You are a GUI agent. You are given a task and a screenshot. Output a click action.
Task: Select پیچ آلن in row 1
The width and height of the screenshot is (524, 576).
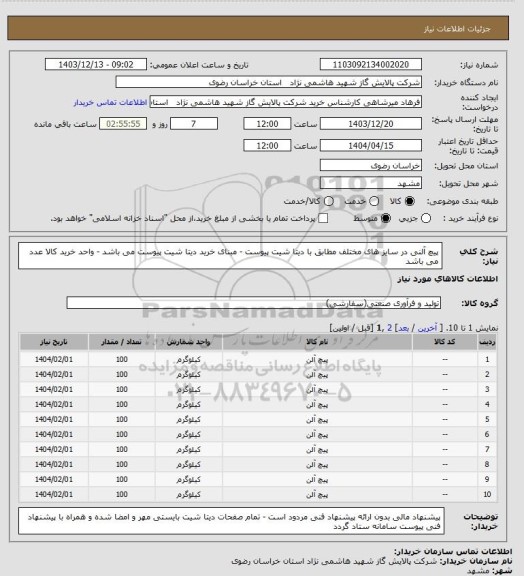pyautogui.click(x=317, y=360)
